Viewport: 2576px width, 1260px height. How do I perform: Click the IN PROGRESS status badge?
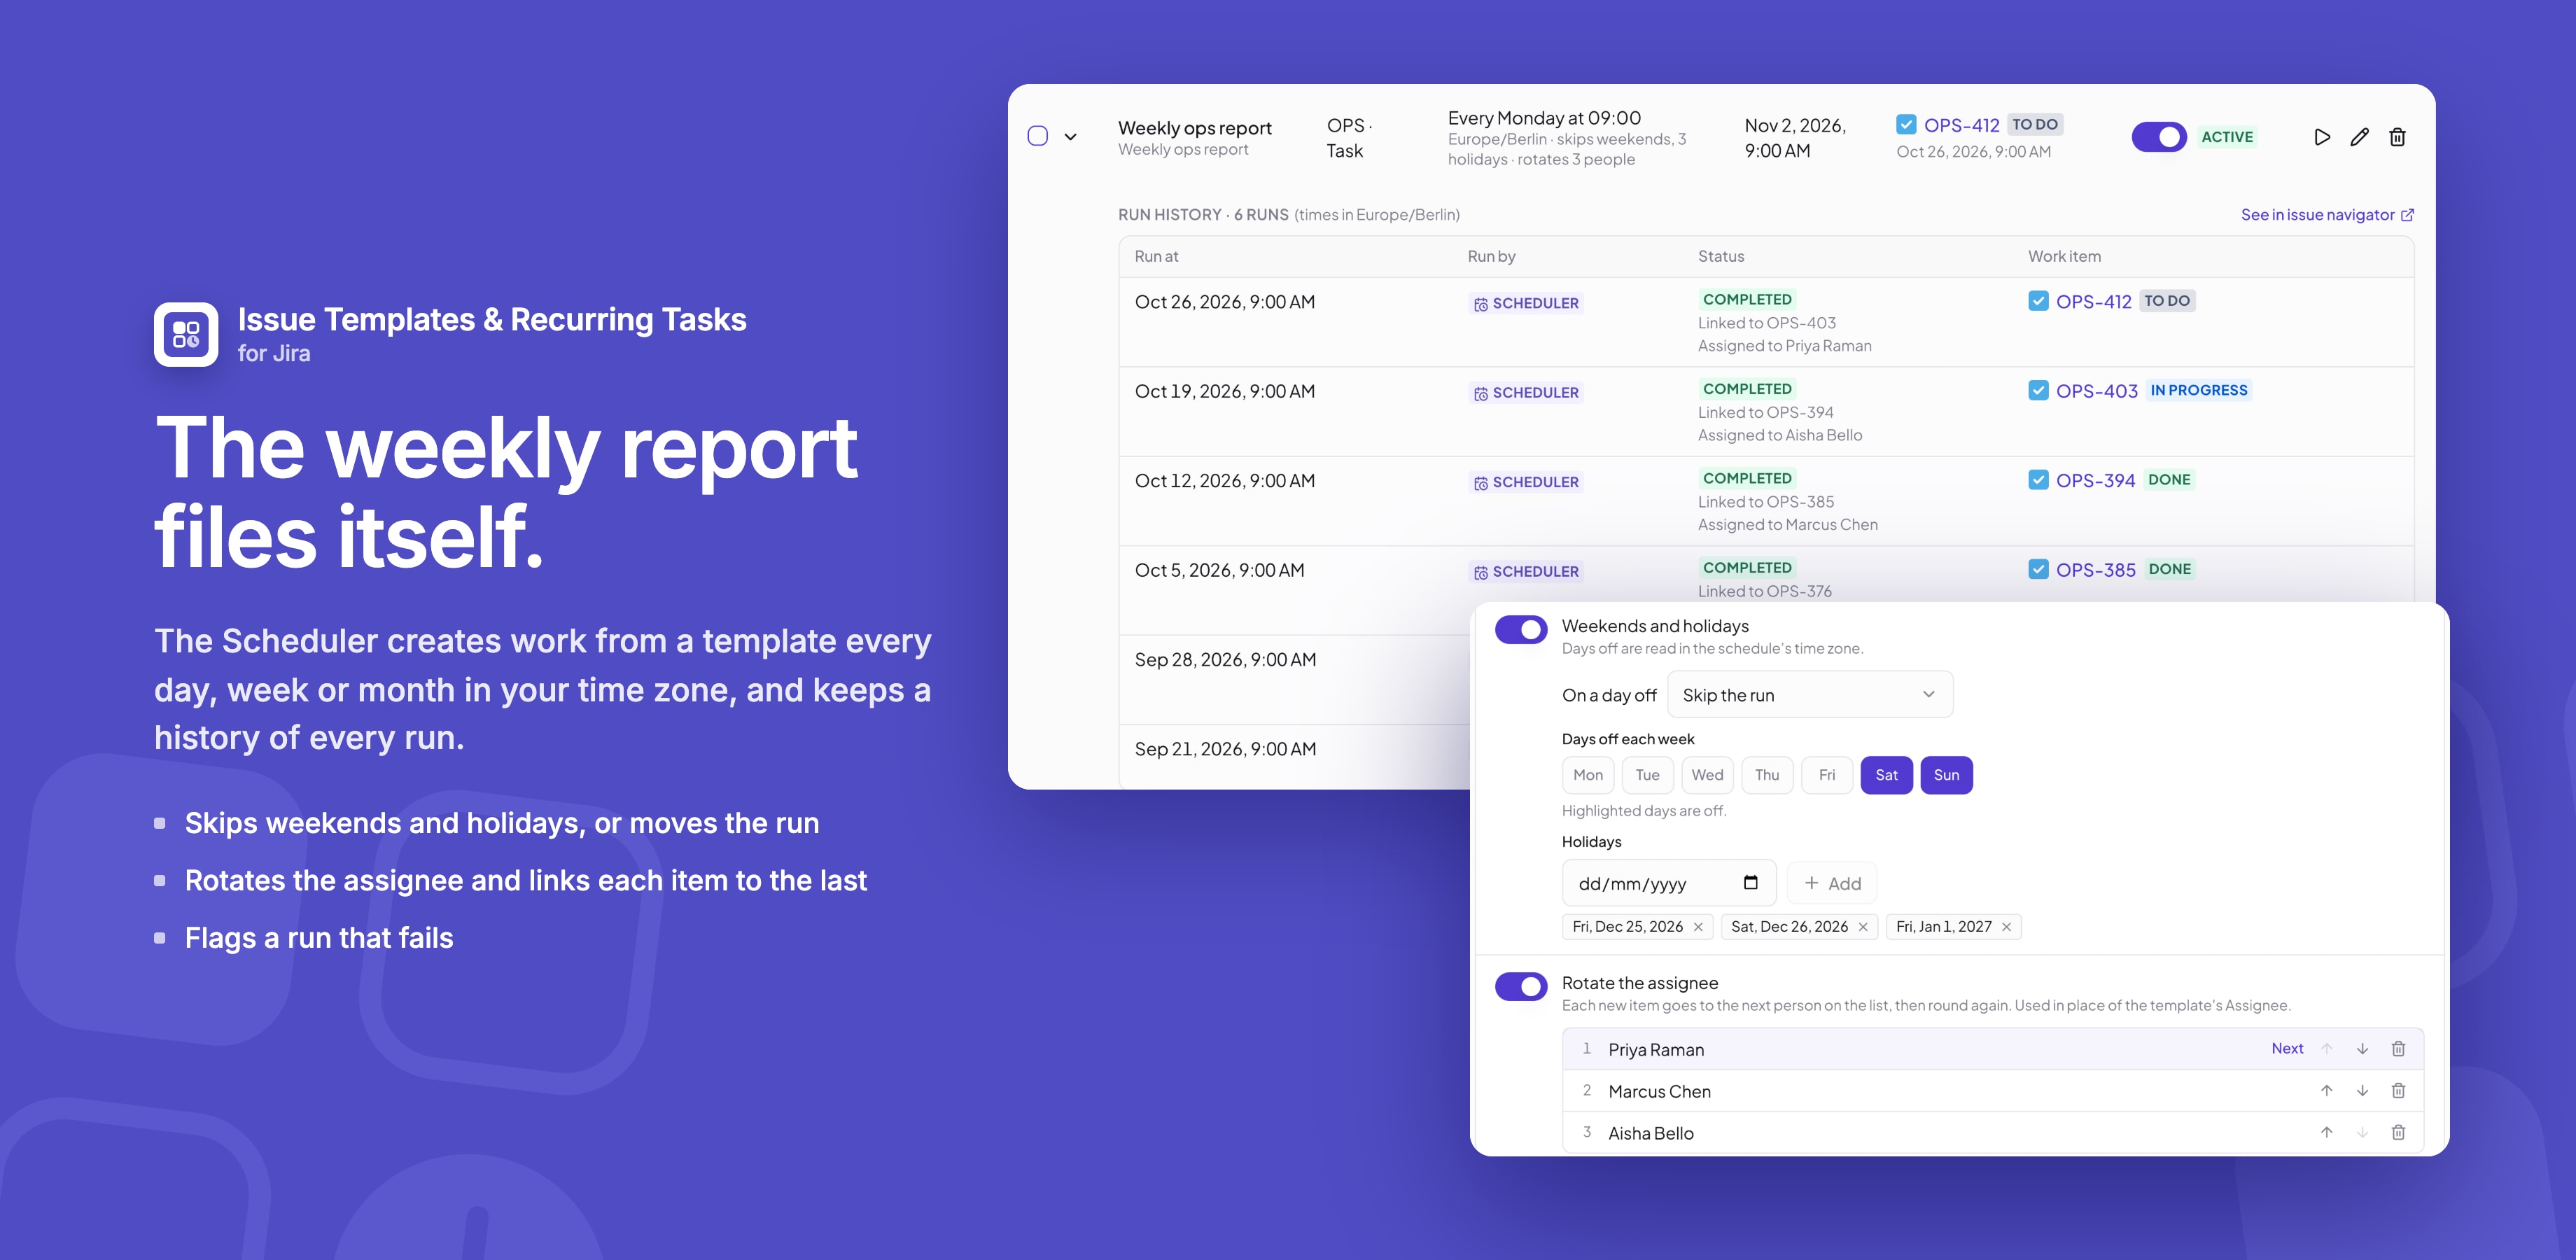2199,390
